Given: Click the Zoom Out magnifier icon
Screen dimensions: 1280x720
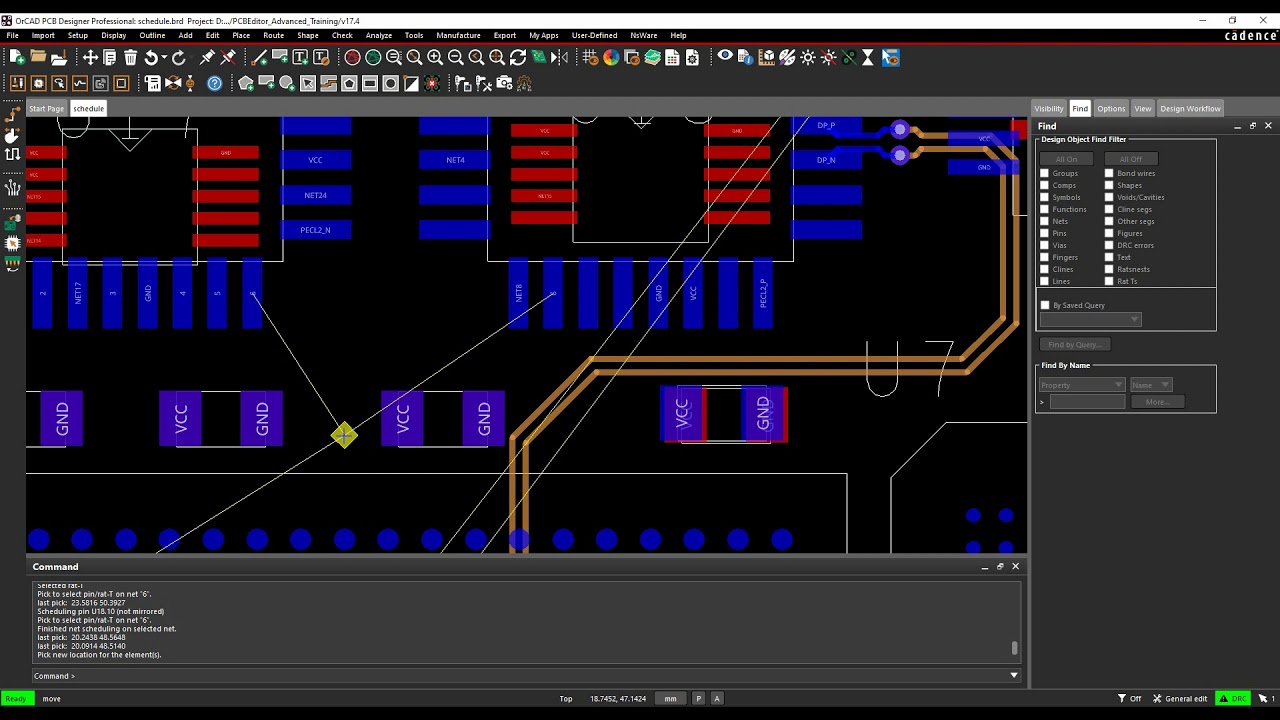Looking at the screenshot, I should [x=455, y=57].
